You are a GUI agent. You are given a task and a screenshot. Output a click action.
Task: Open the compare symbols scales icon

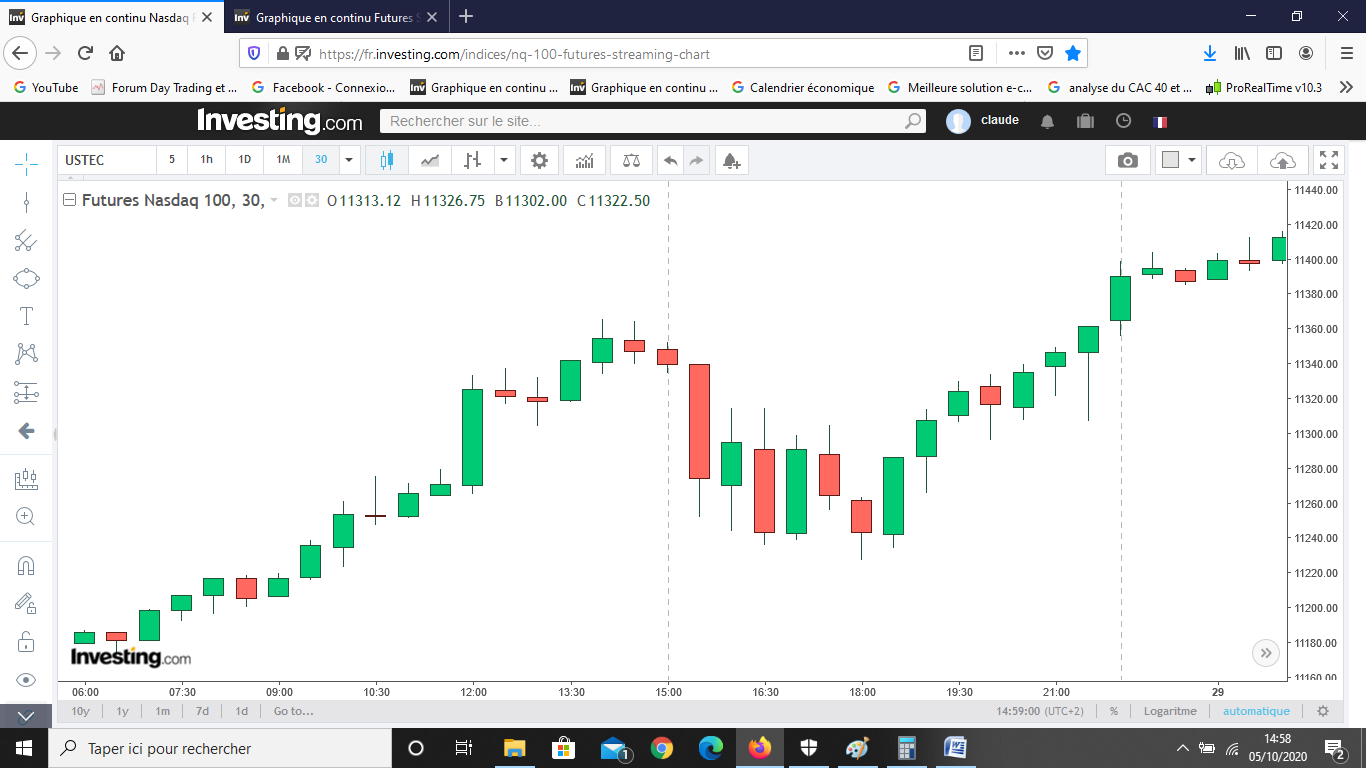click(x=631, y=160)
